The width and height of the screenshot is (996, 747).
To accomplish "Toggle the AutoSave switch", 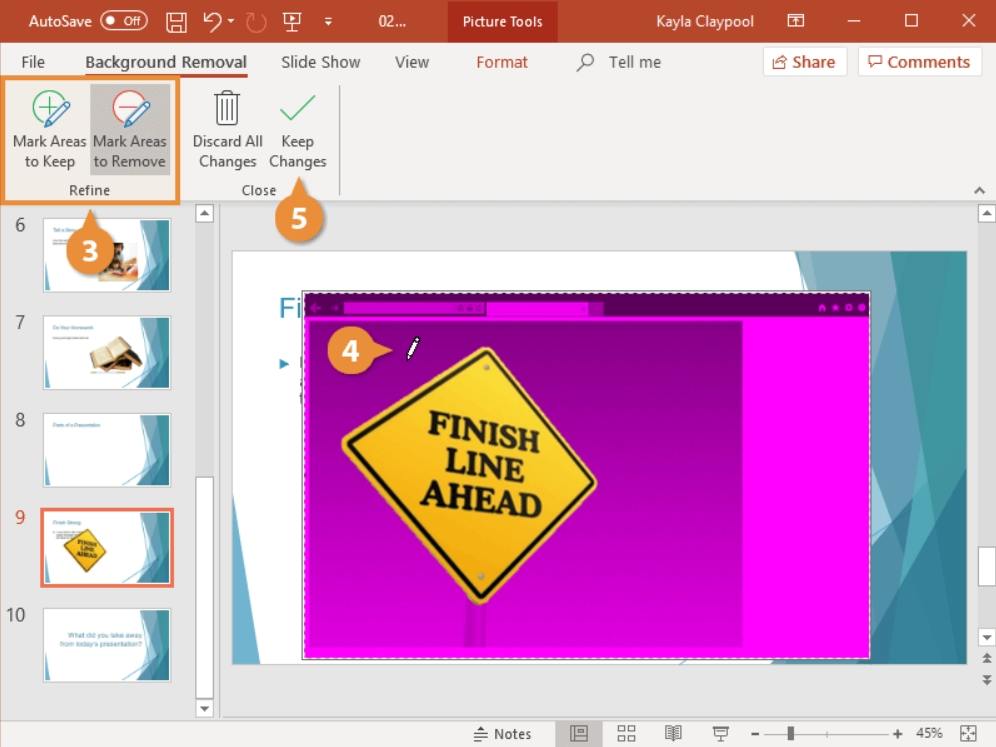I will tap(123, 21).
